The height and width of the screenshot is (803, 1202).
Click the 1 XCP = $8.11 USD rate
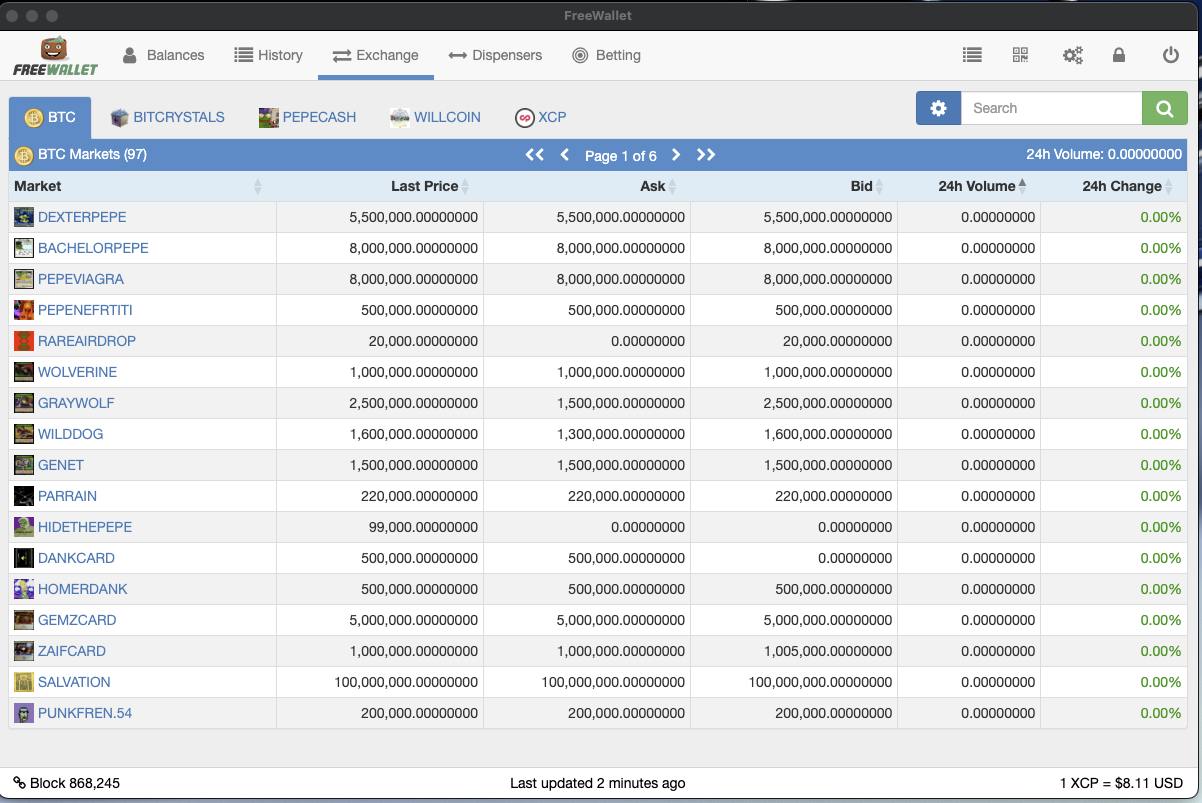point(1122,783)
